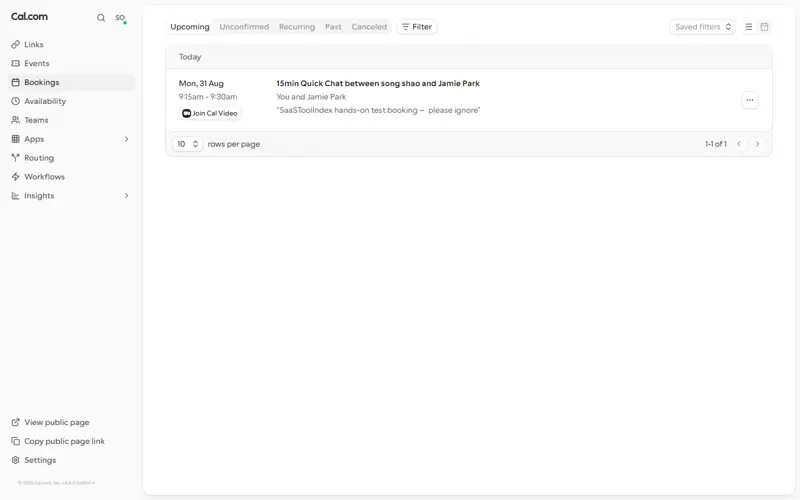Click the Events ticket icon in sidebar
This screenshot has height=500, width=800.
16,63
